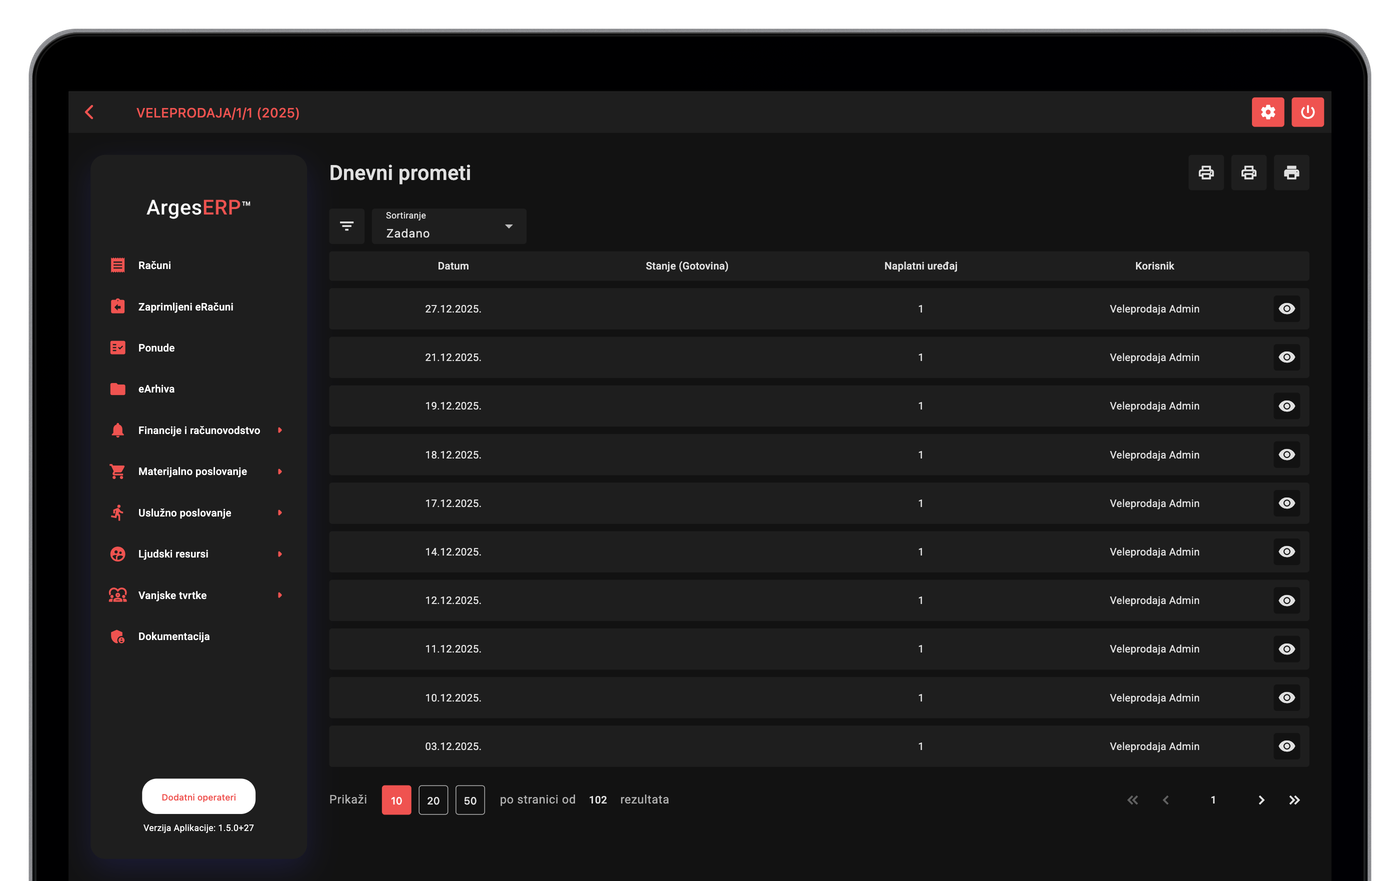The image size is (1400, 881).
Task: Go to next page arrow
Action: [x=1261, y=800]
